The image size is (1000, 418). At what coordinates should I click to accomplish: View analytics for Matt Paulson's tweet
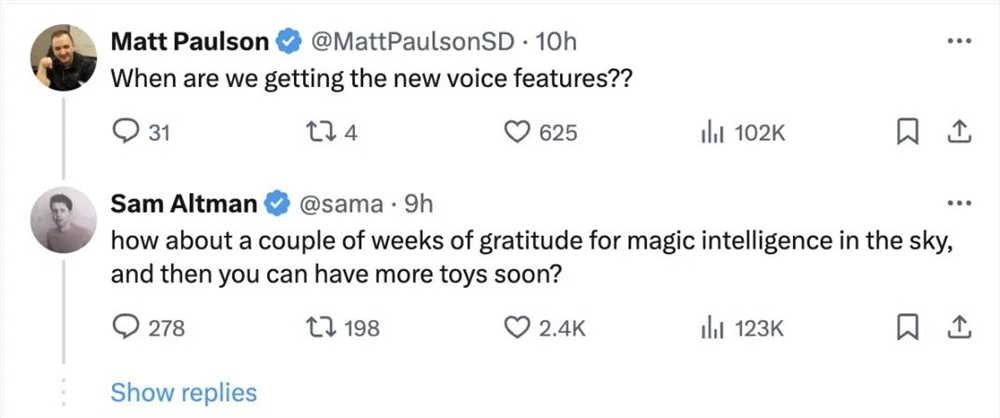(709, 131)
